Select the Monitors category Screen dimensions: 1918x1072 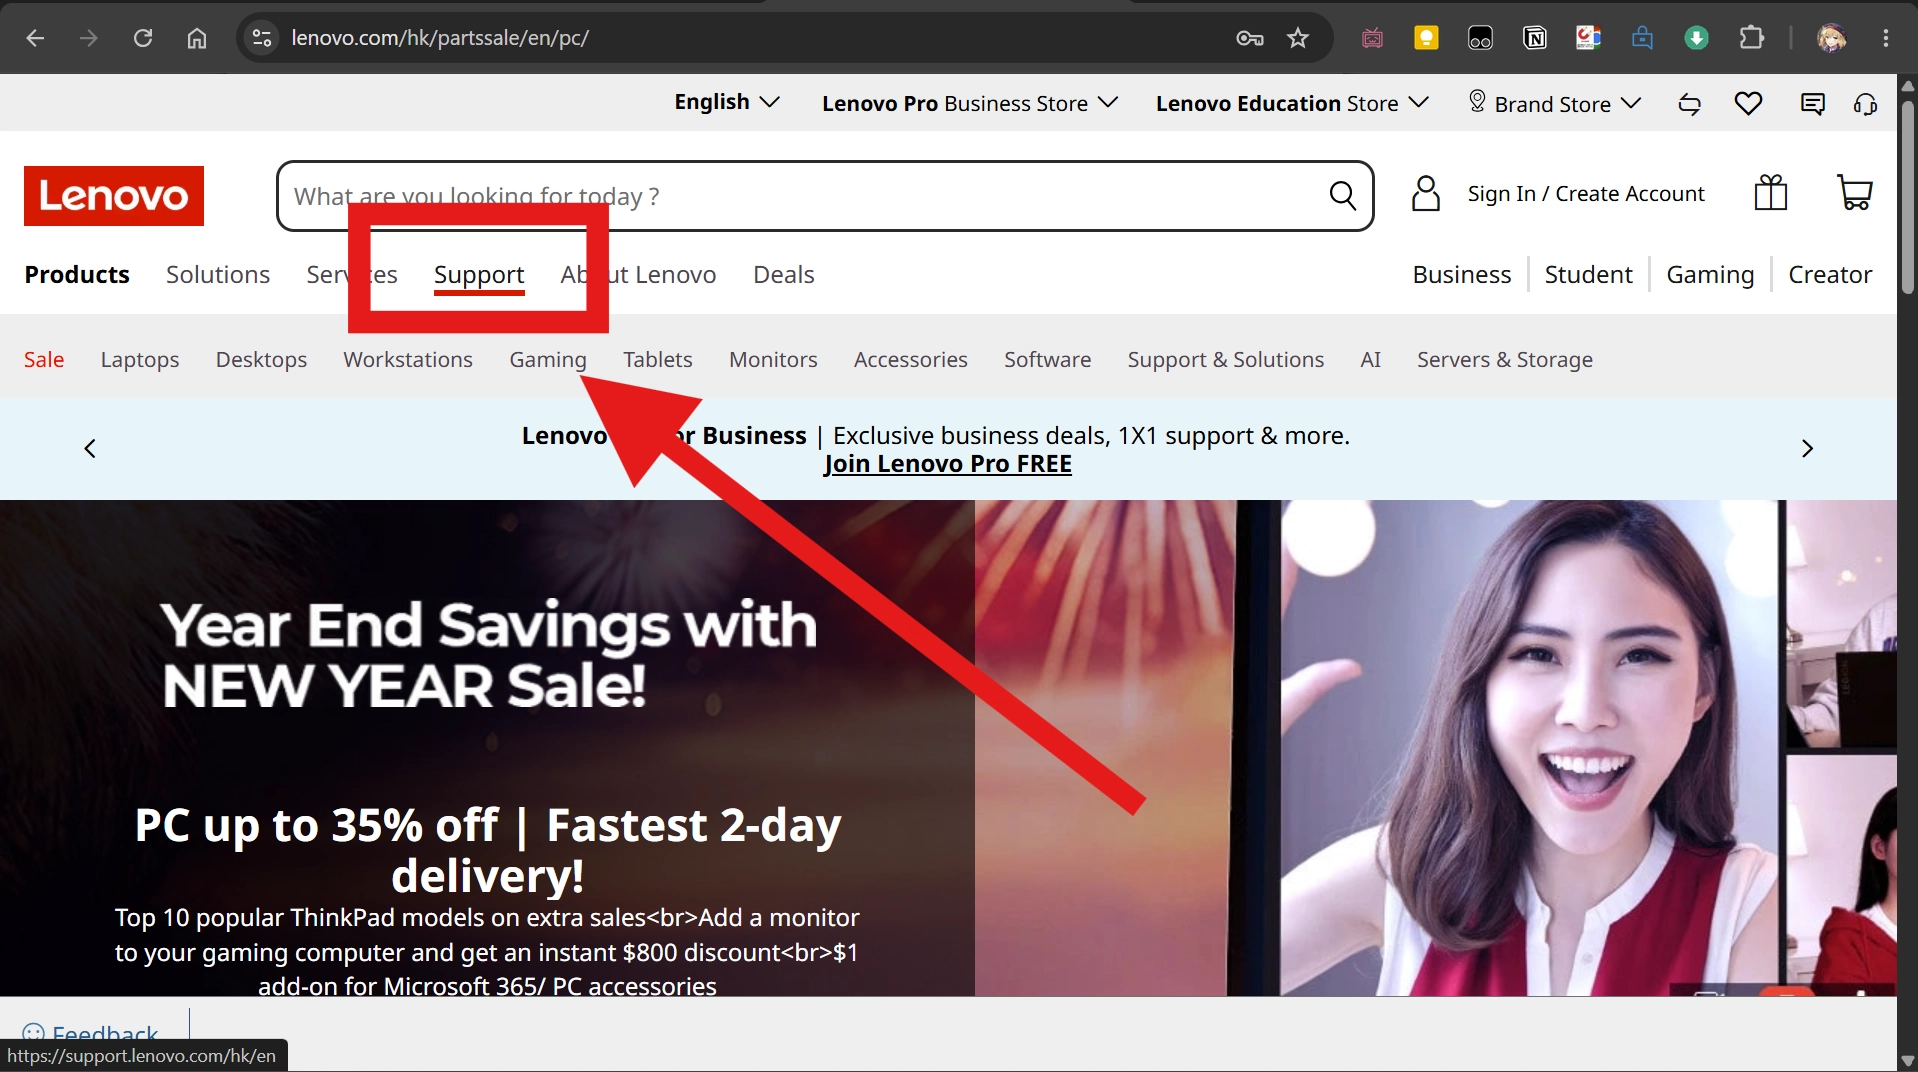coord(773,360)
